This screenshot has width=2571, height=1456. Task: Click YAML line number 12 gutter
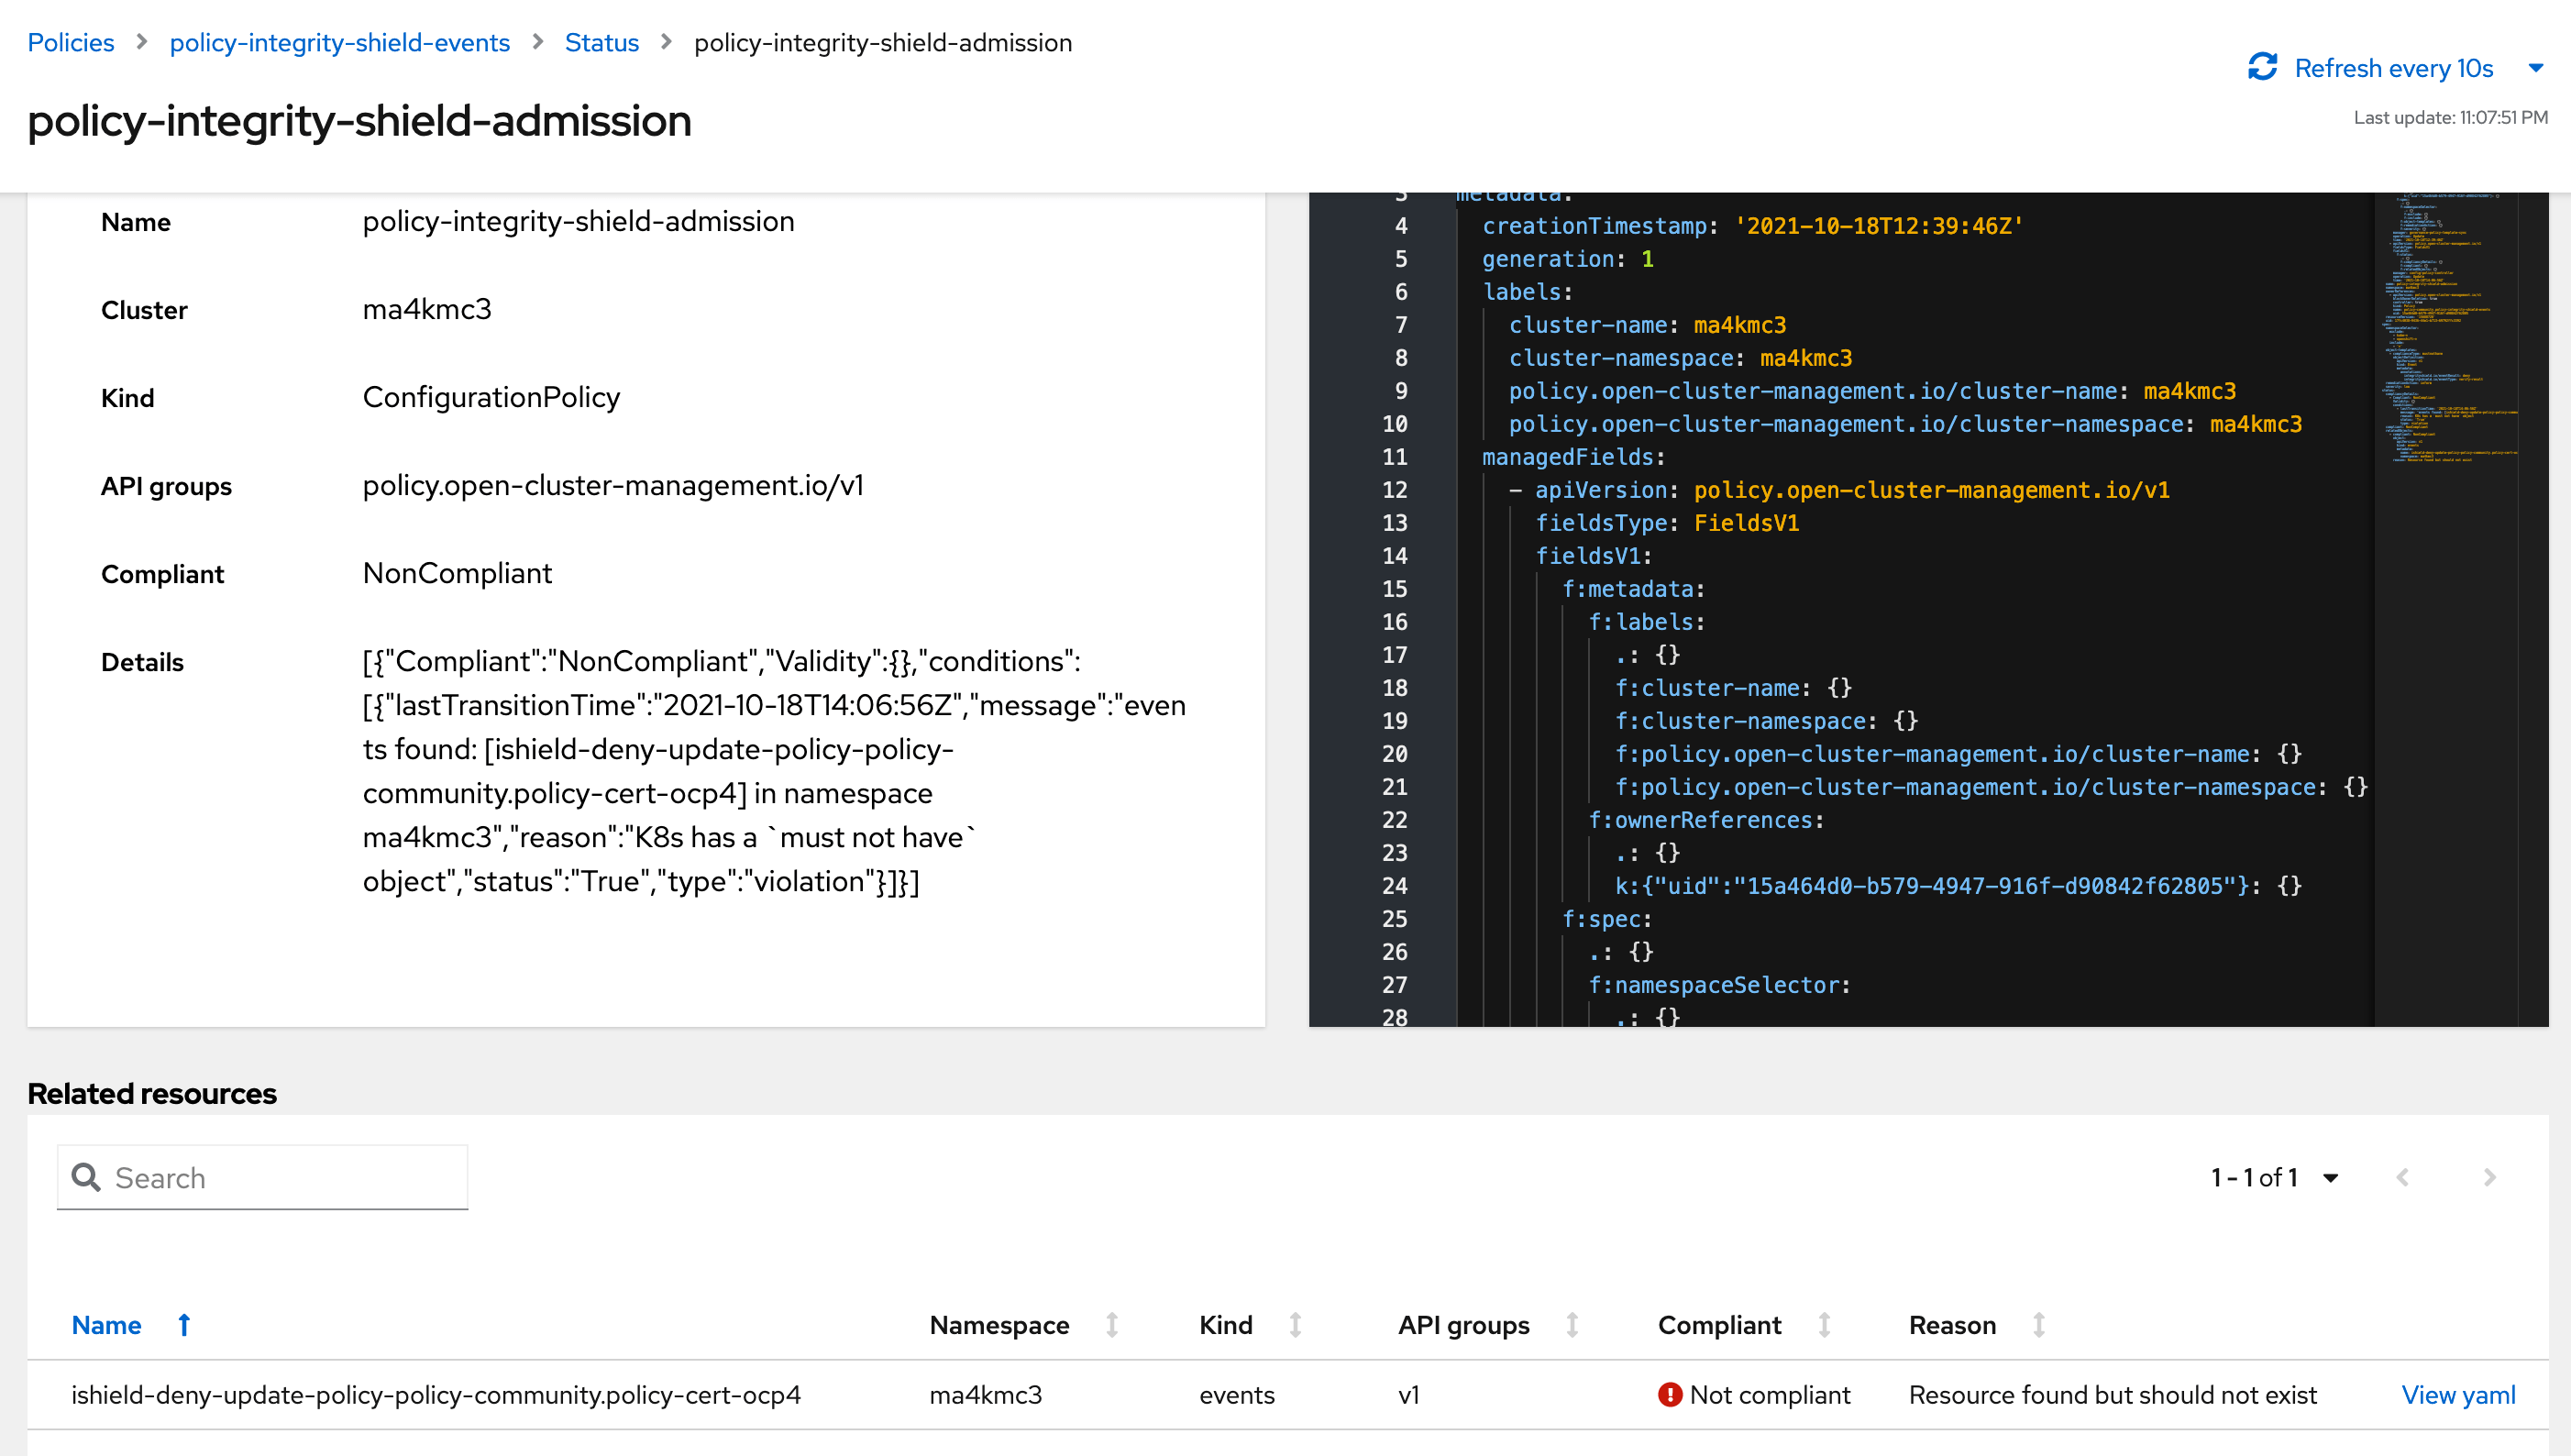click(1394, 490)
